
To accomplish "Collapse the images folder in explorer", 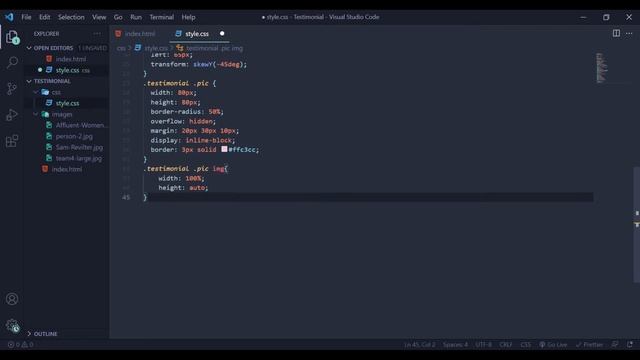I will tap(36, 114).
